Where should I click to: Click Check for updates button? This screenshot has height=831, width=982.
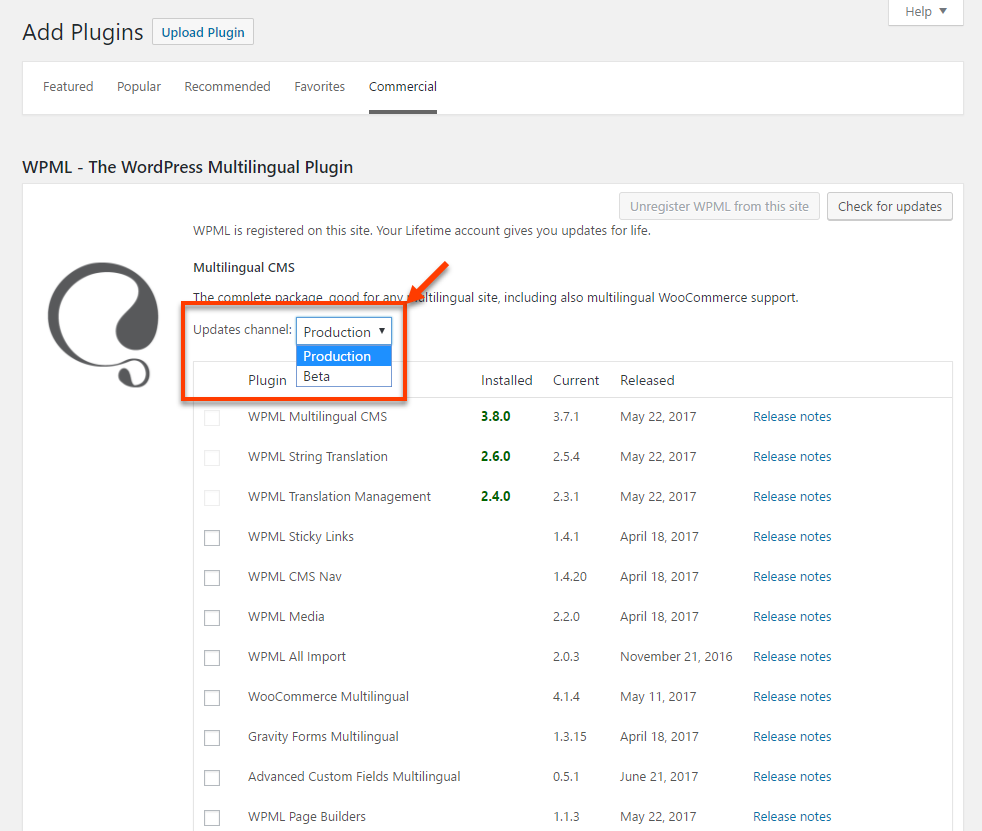890,207
